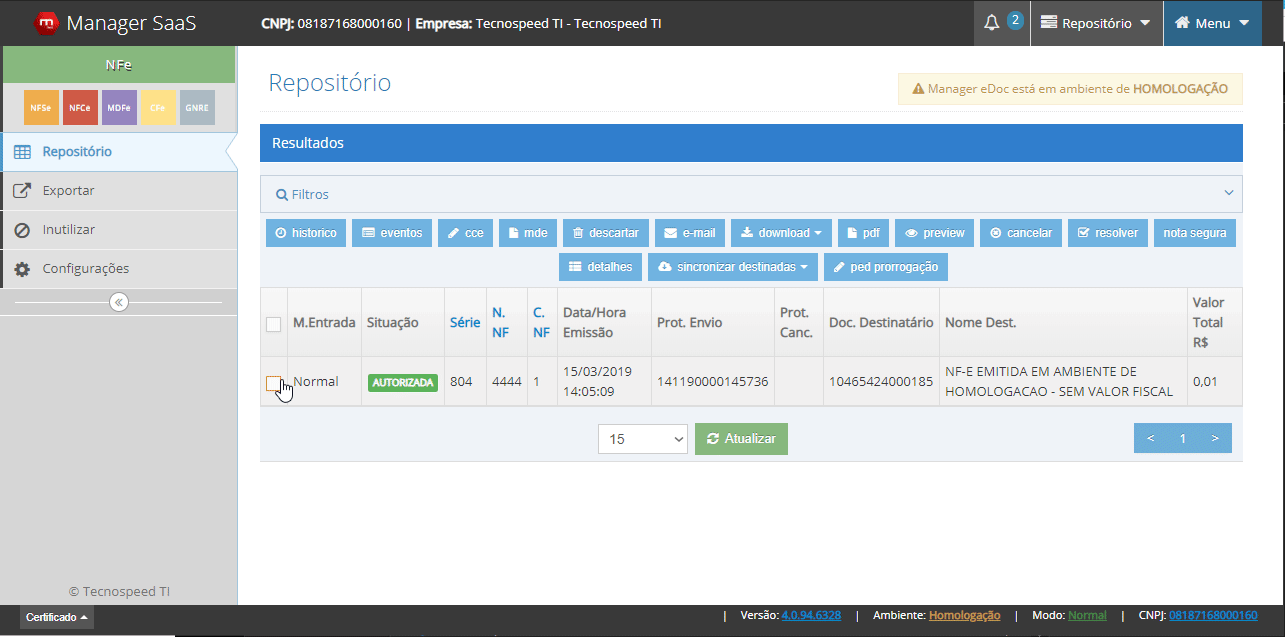Click the preview eye button

click(934, 233)
